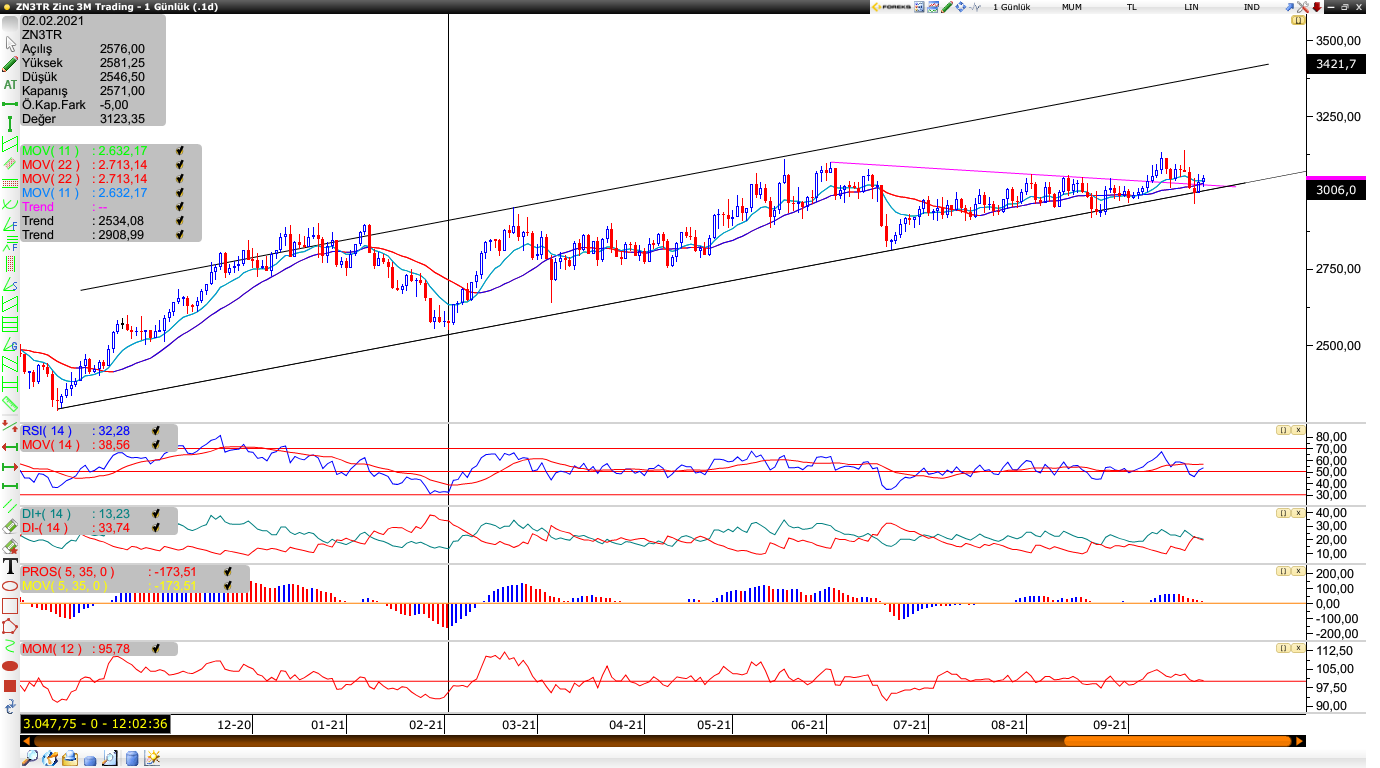Toggle the RSI( 14 ) checkmark
This screenshot has width=1380, height=768.
point(156,431)
